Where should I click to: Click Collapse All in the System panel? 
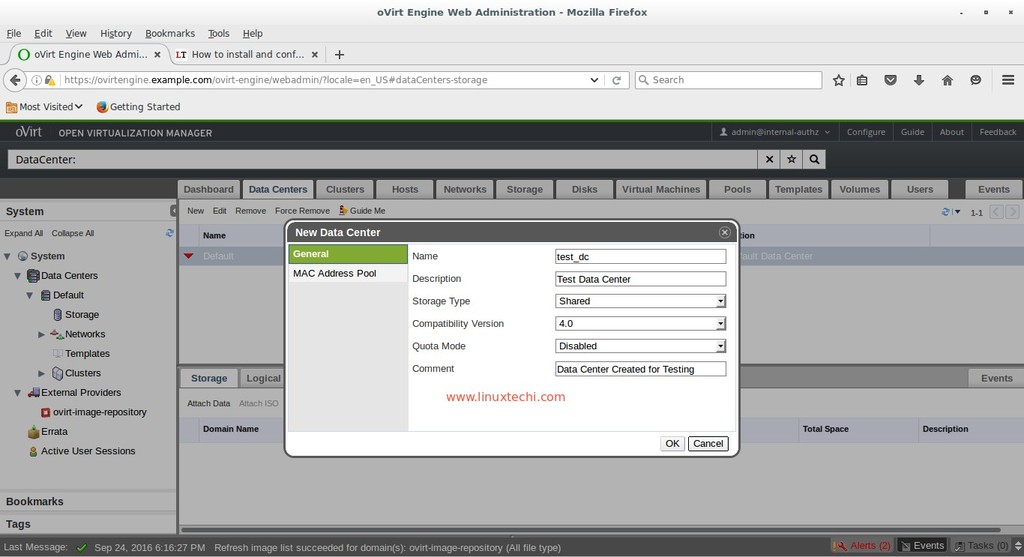point(72,233)
